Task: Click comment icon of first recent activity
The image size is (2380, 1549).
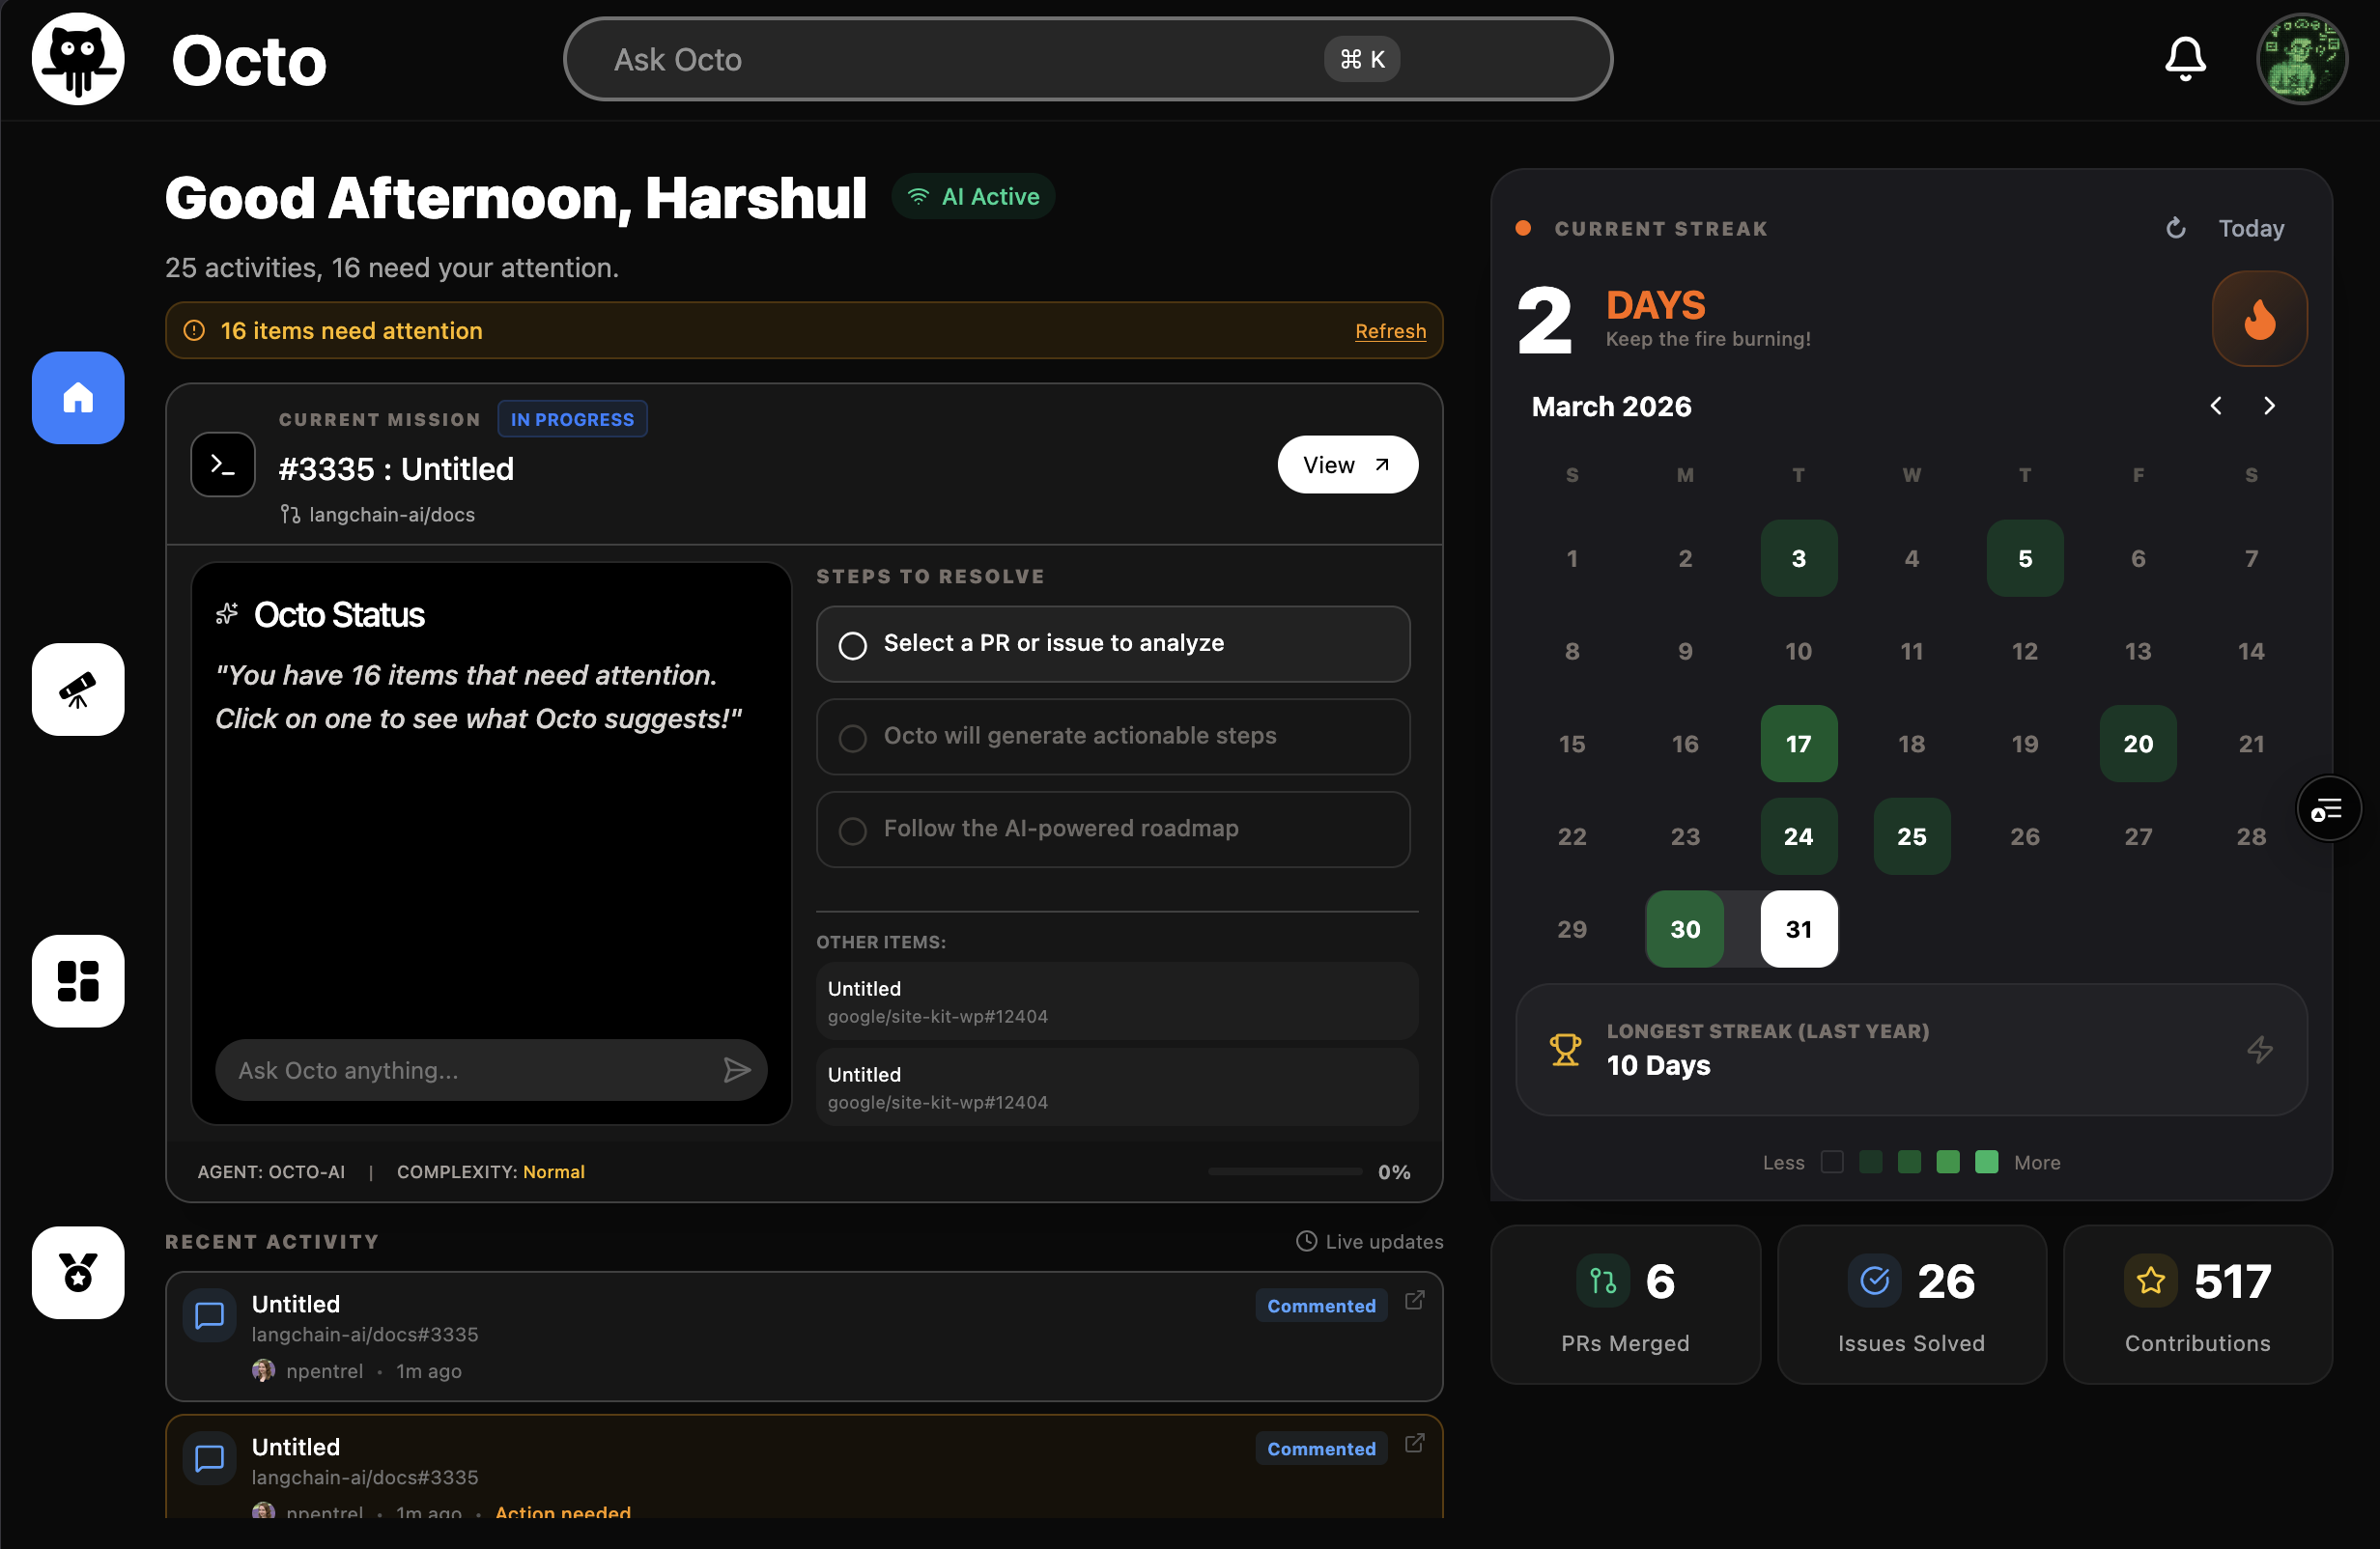Action: click(209, 1316)
